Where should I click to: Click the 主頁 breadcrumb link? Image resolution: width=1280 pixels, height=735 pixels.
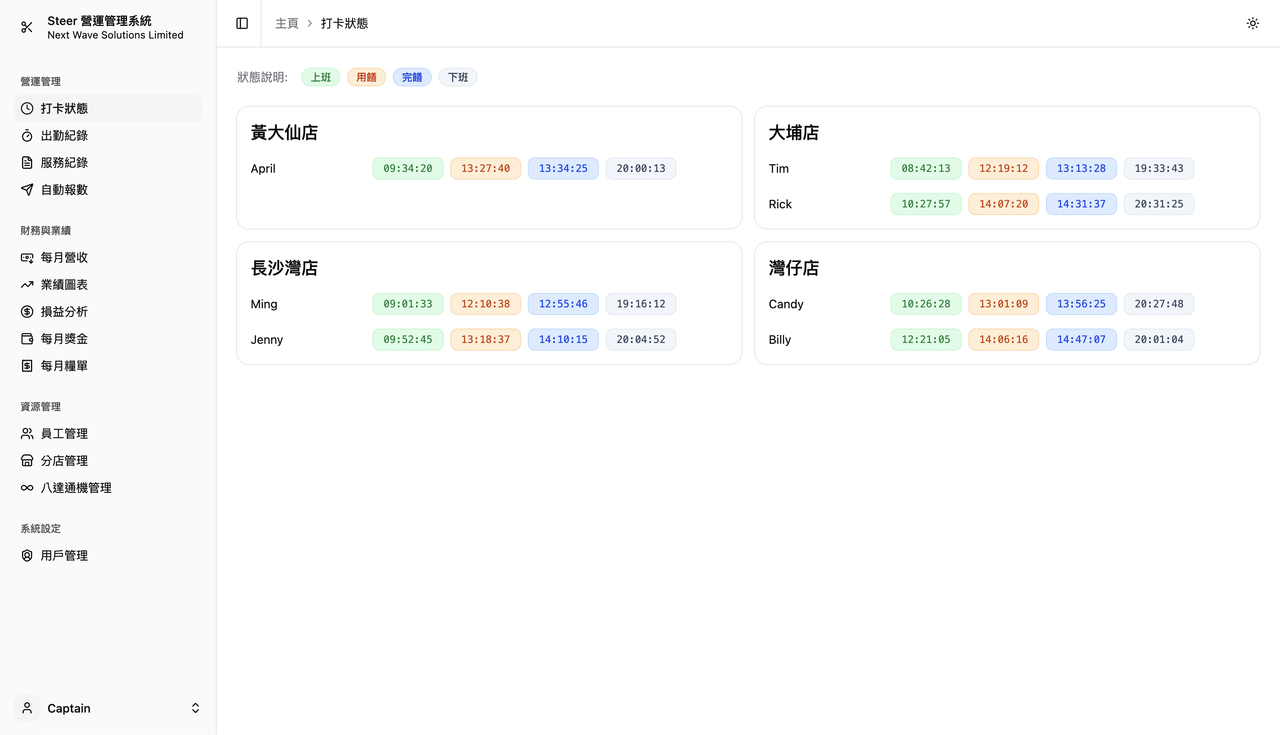(287, 23)
